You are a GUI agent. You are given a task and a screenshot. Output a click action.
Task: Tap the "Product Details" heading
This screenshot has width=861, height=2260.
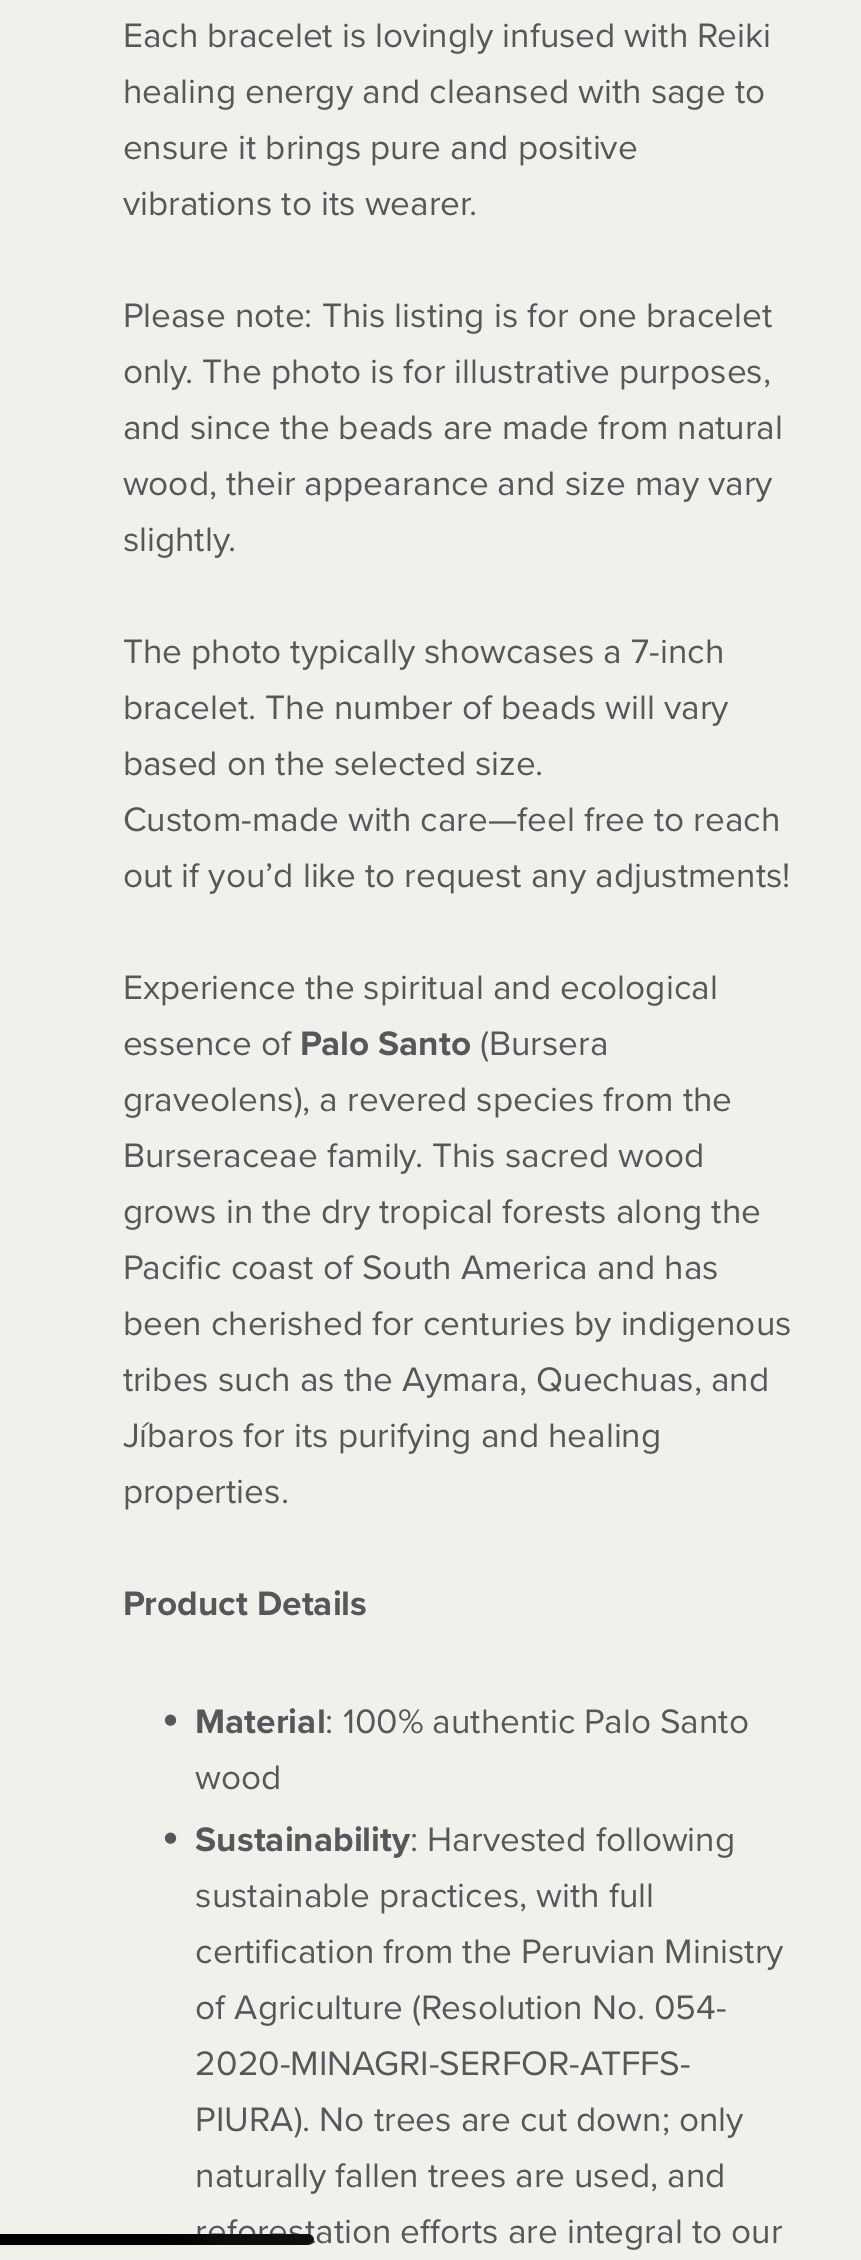(x=244, y=1604)
